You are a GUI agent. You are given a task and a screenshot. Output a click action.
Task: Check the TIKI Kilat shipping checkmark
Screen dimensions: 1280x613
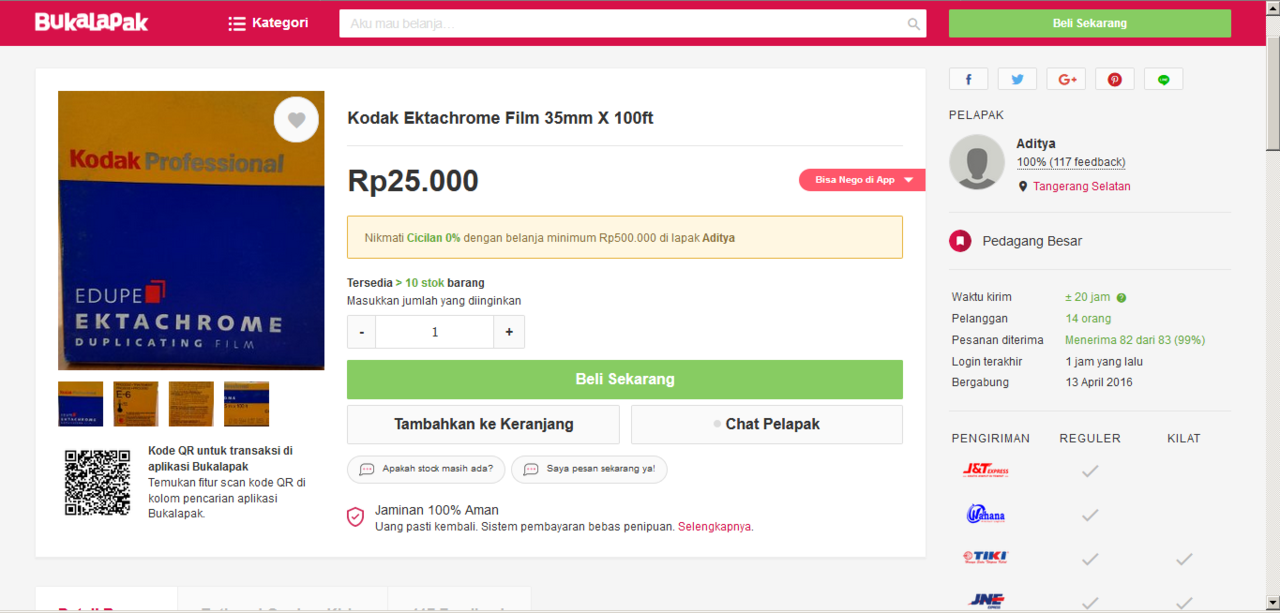(1184, 559)
